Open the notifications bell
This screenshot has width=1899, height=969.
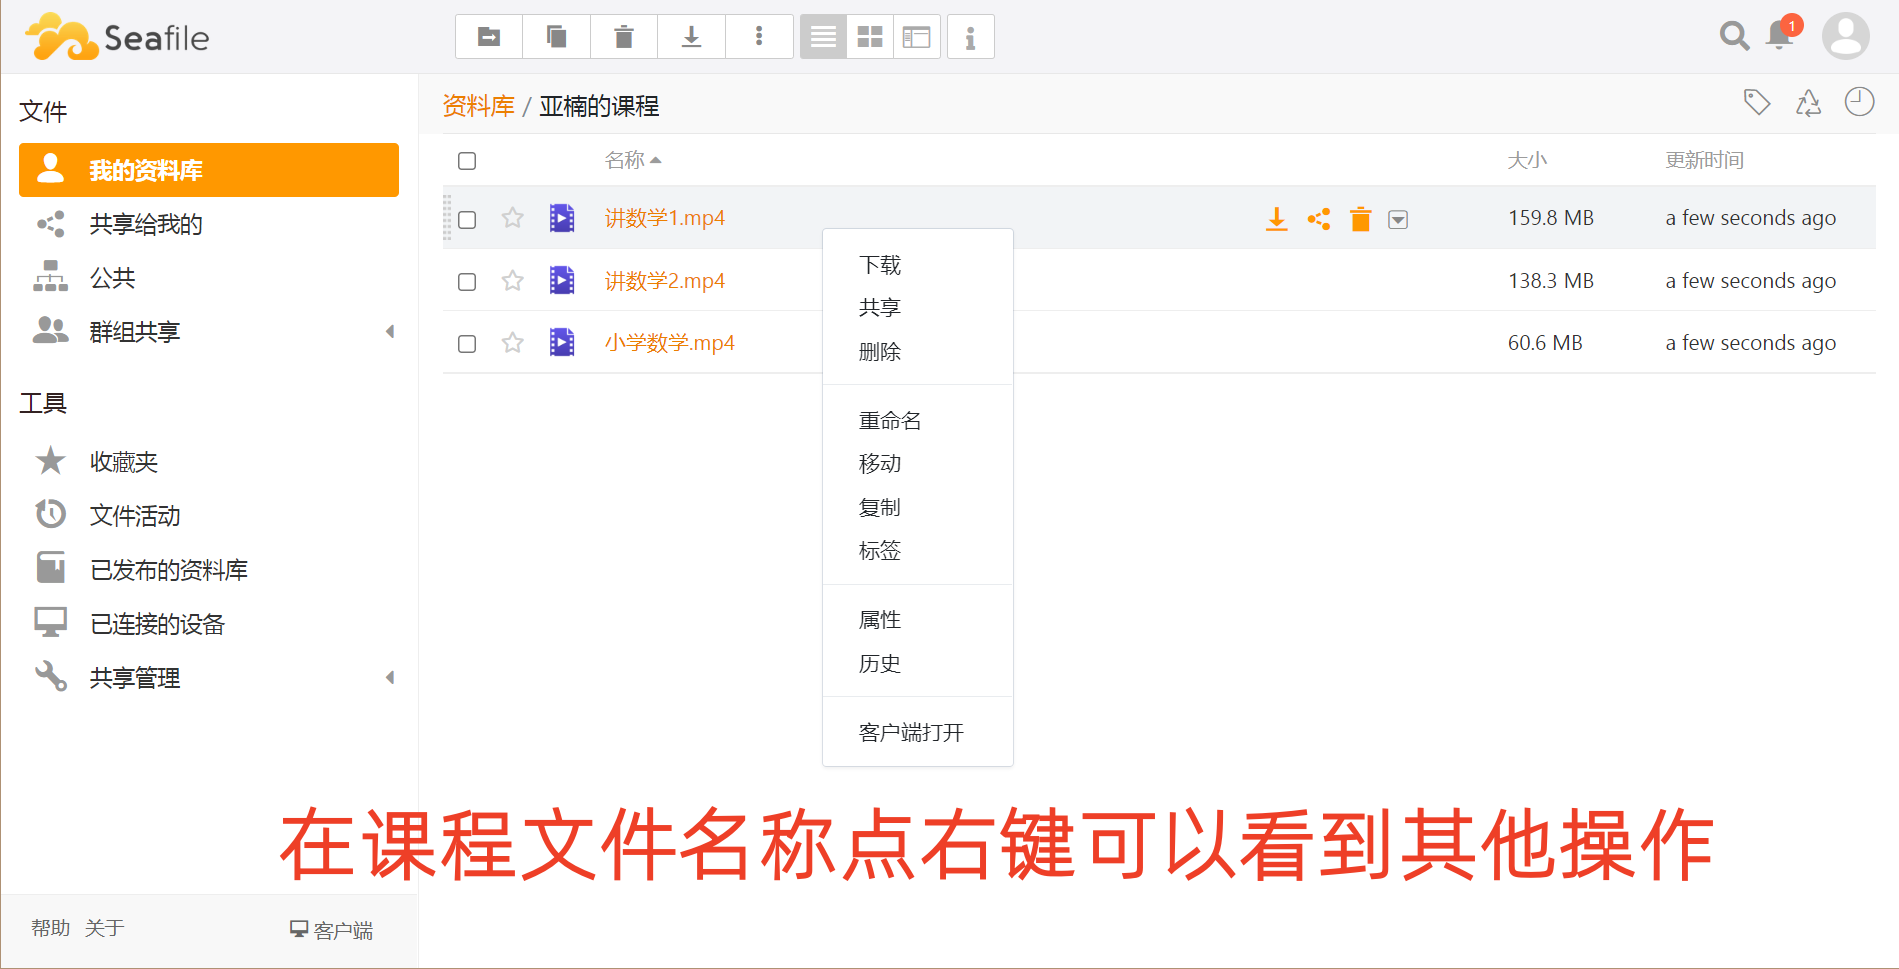(x=1780, y=35)
